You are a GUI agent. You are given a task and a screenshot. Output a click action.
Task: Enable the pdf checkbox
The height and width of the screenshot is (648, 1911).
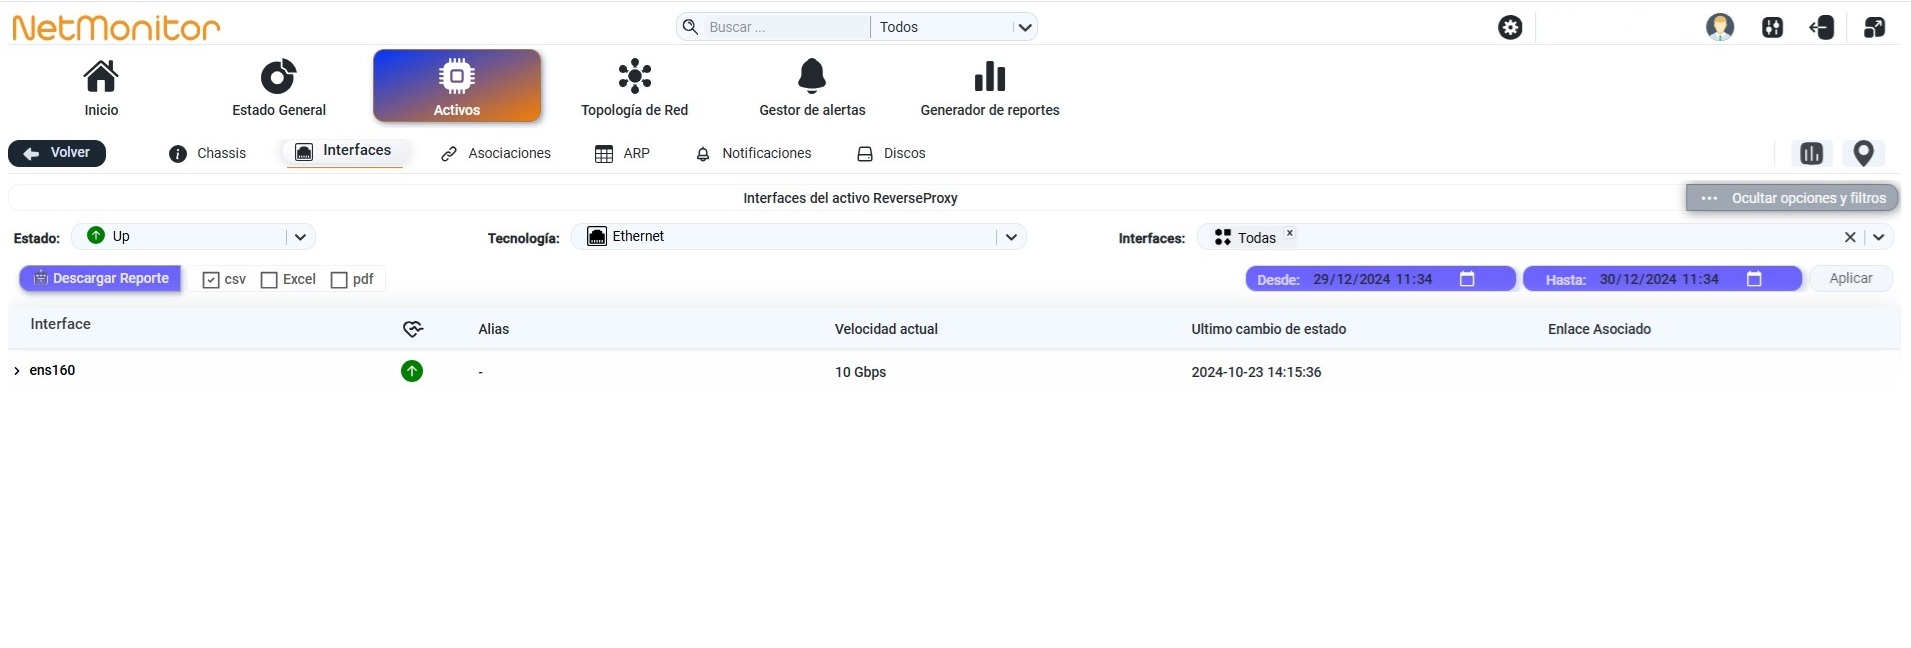click(x=339, y=280)
